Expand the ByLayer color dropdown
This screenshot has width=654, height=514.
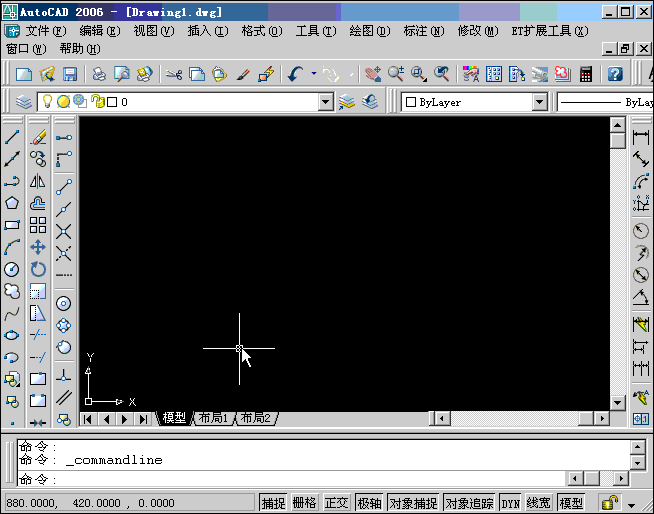[x=540, y=102]
